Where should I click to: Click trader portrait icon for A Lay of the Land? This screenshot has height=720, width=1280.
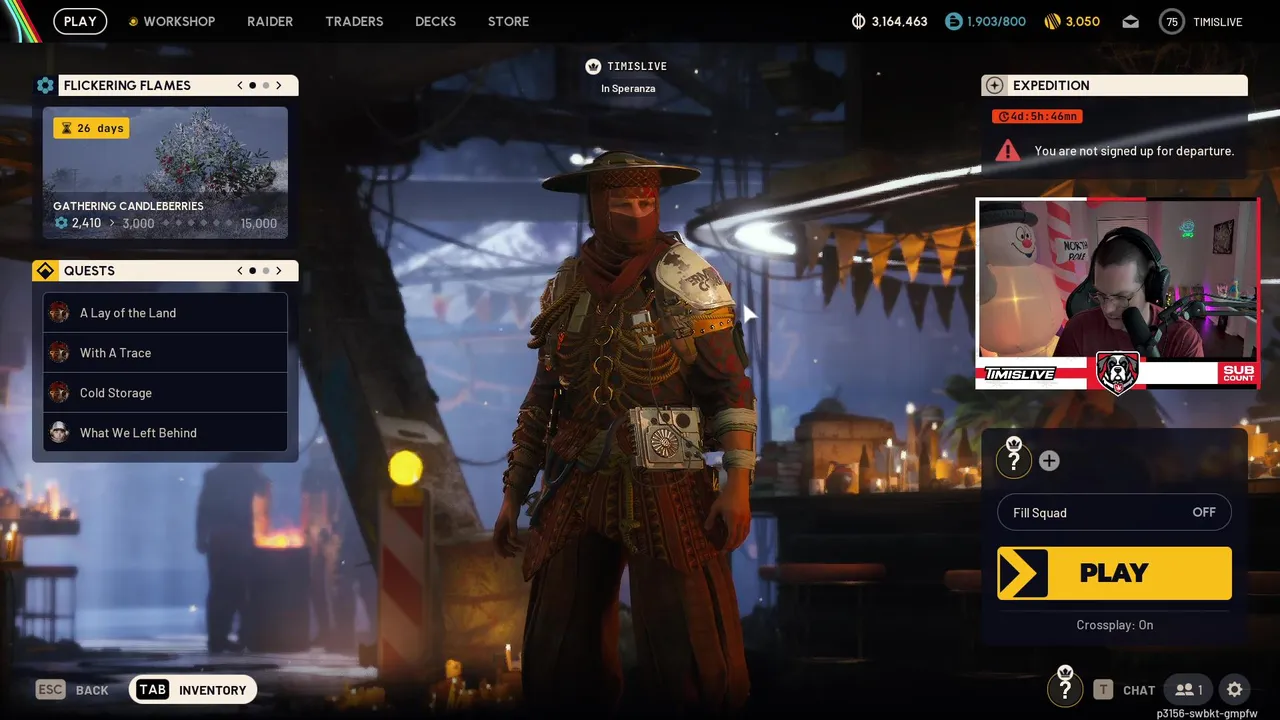pos(59,313)
